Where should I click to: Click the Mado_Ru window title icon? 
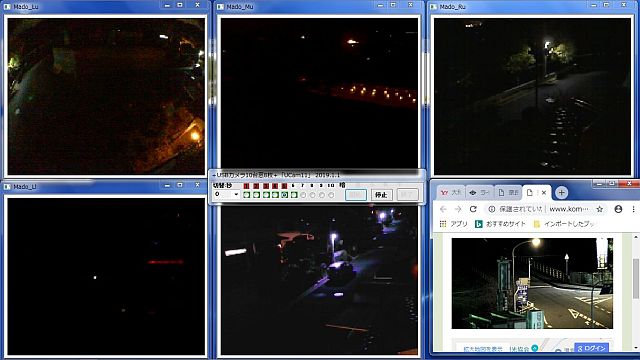click(x=433, y=7)
